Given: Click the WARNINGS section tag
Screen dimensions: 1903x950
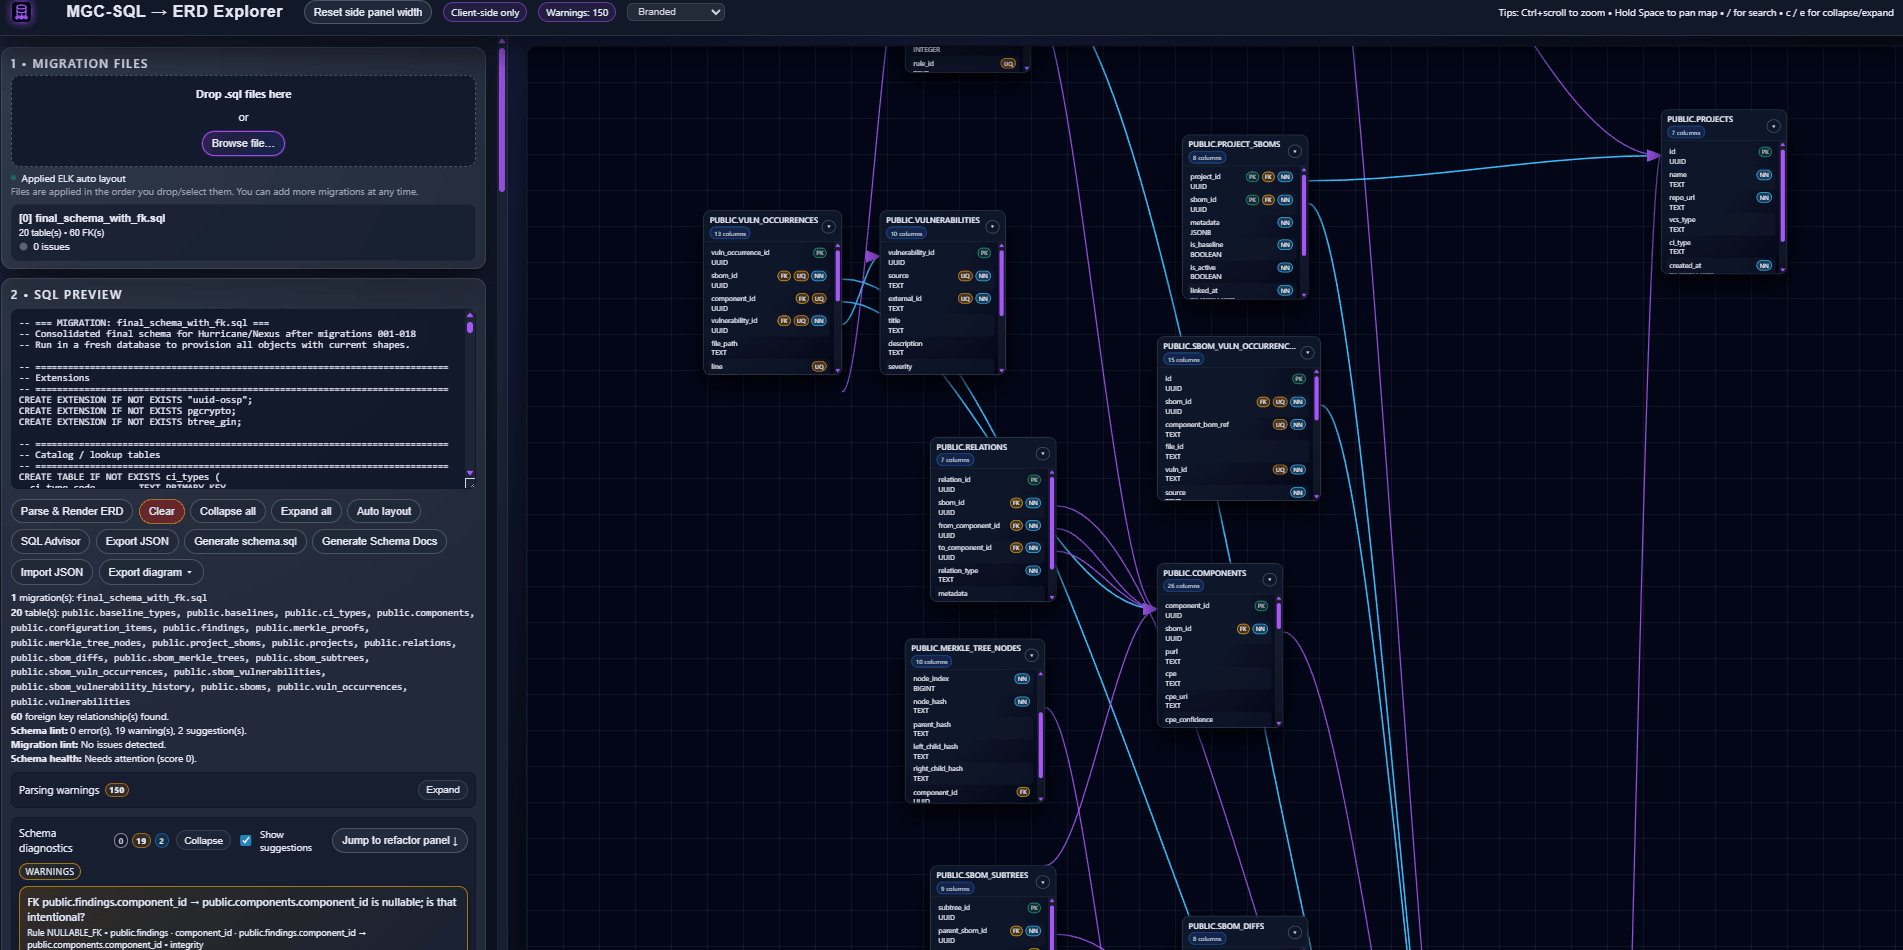Looking at the screenshot, I should coord(50,872).
